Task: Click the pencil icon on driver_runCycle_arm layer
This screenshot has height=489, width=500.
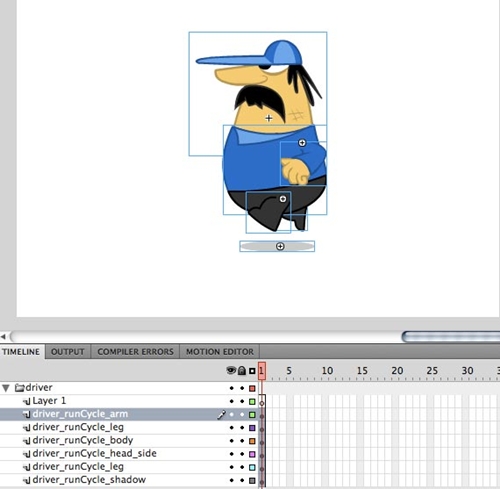Action: point(221,414)
